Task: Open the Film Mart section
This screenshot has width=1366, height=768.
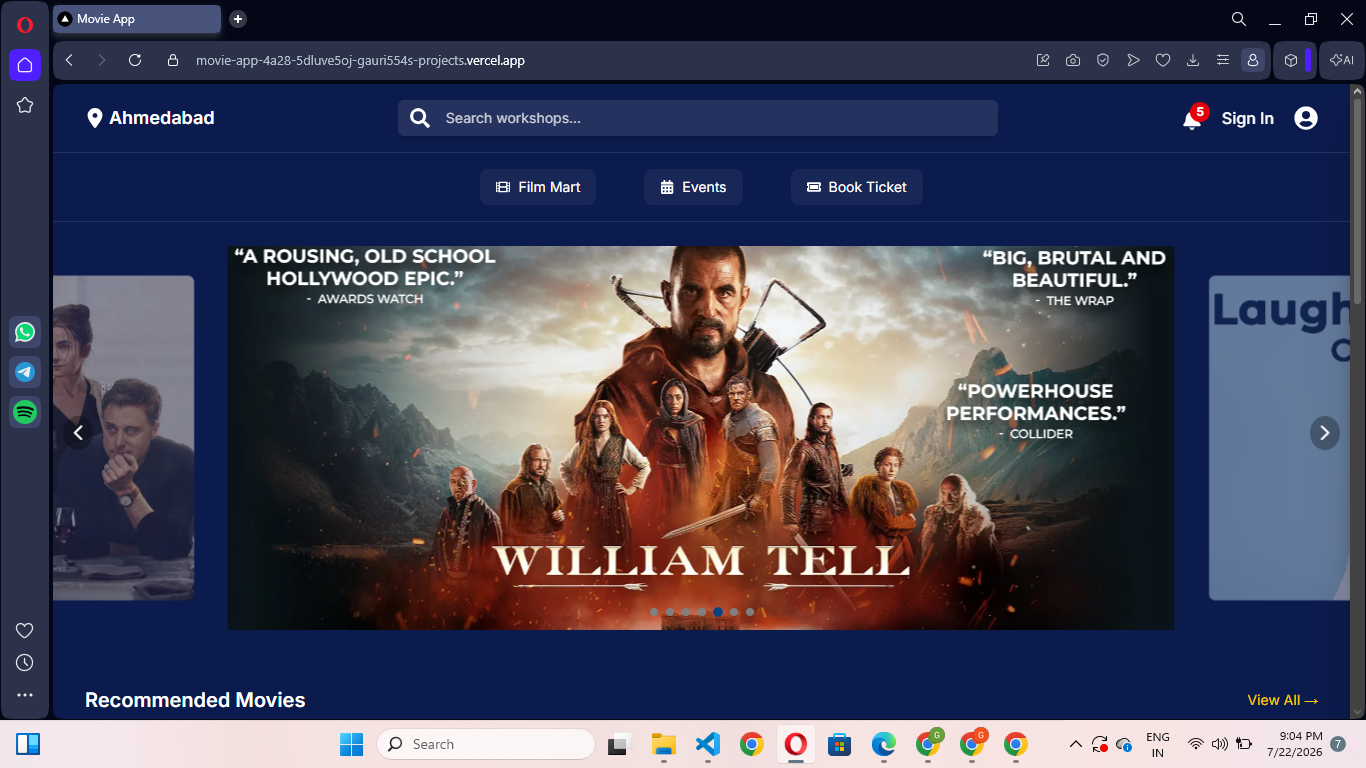Action: click(538, 187)
